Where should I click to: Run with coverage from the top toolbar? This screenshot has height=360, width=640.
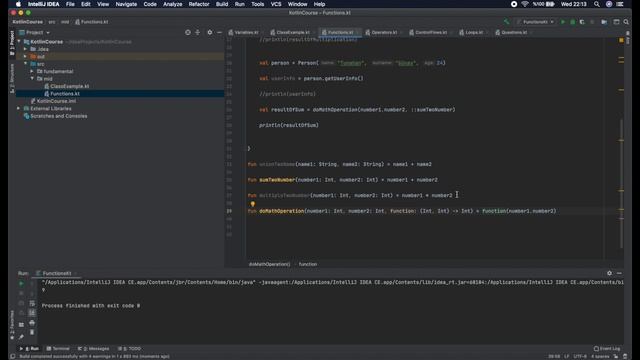click(x=582, y=22)
